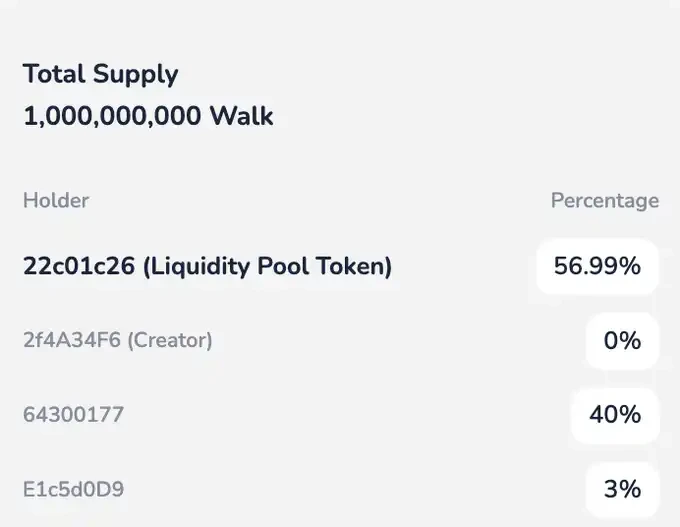Sort by the Holder column header
Image resolution: width=680 pixels, height=527 pixels.
[x=56, y=200]
